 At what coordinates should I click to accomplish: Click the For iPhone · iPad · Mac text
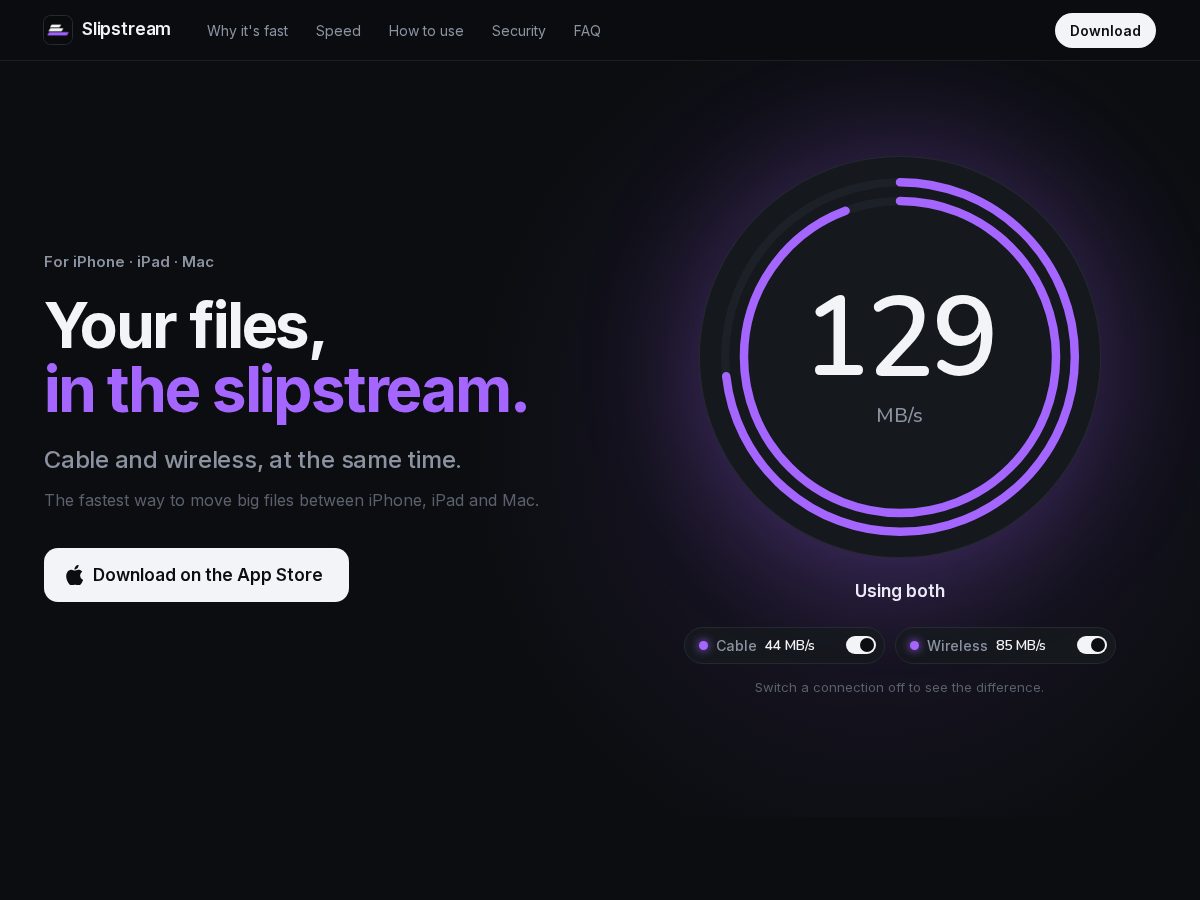pos(129,262)
